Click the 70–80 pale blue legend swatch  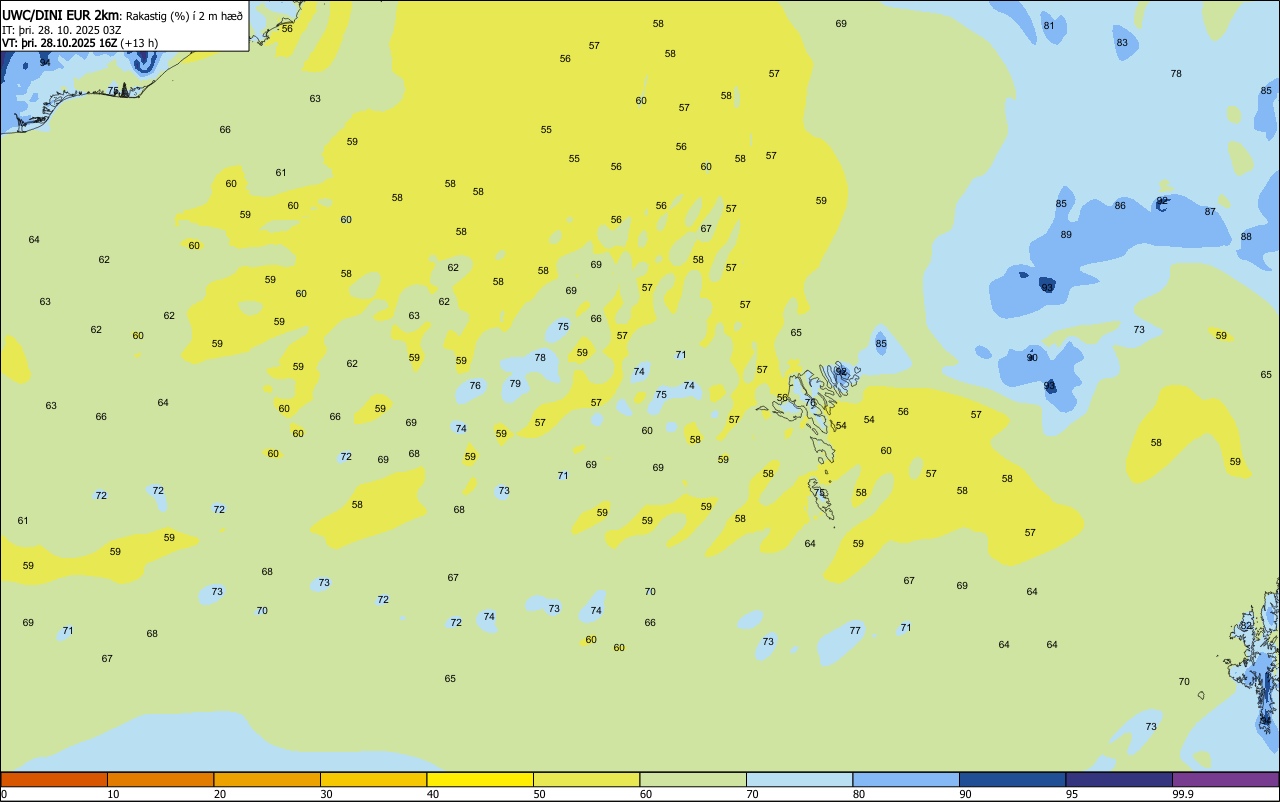click(x=799, y=779)
